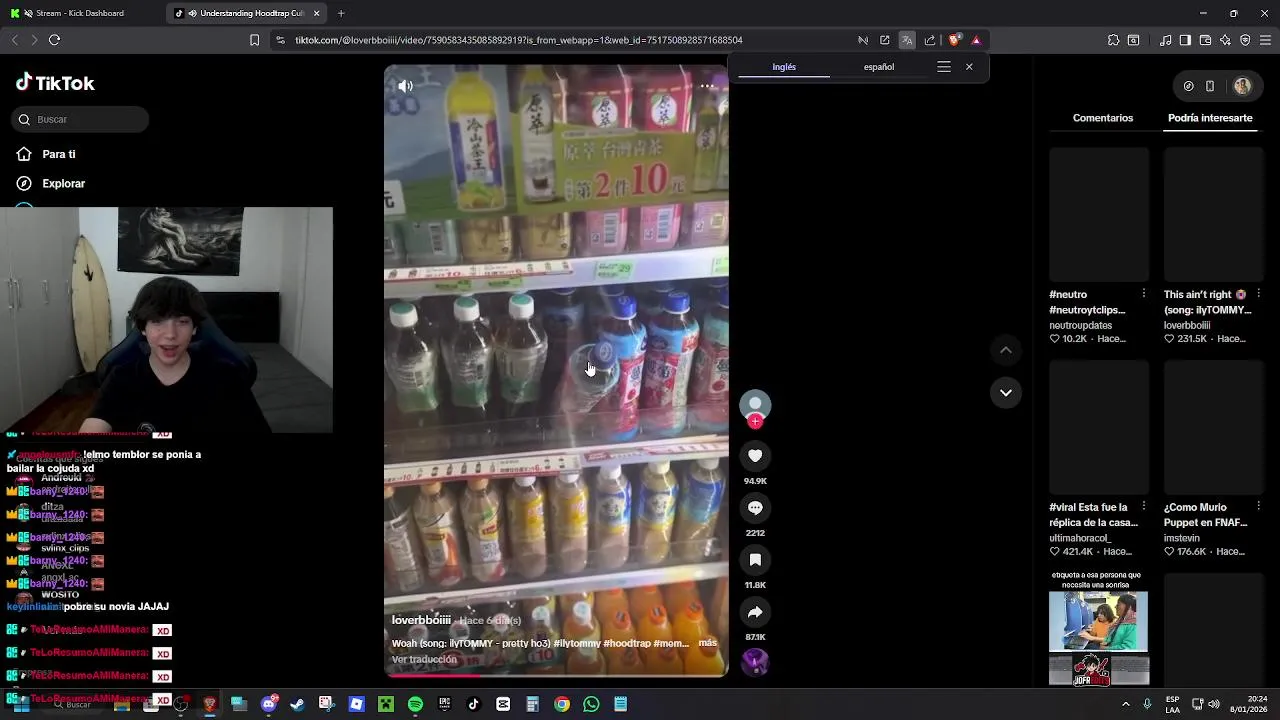Click share page icon in address bar
1280x720 pixels.
[x=930, y=40]
